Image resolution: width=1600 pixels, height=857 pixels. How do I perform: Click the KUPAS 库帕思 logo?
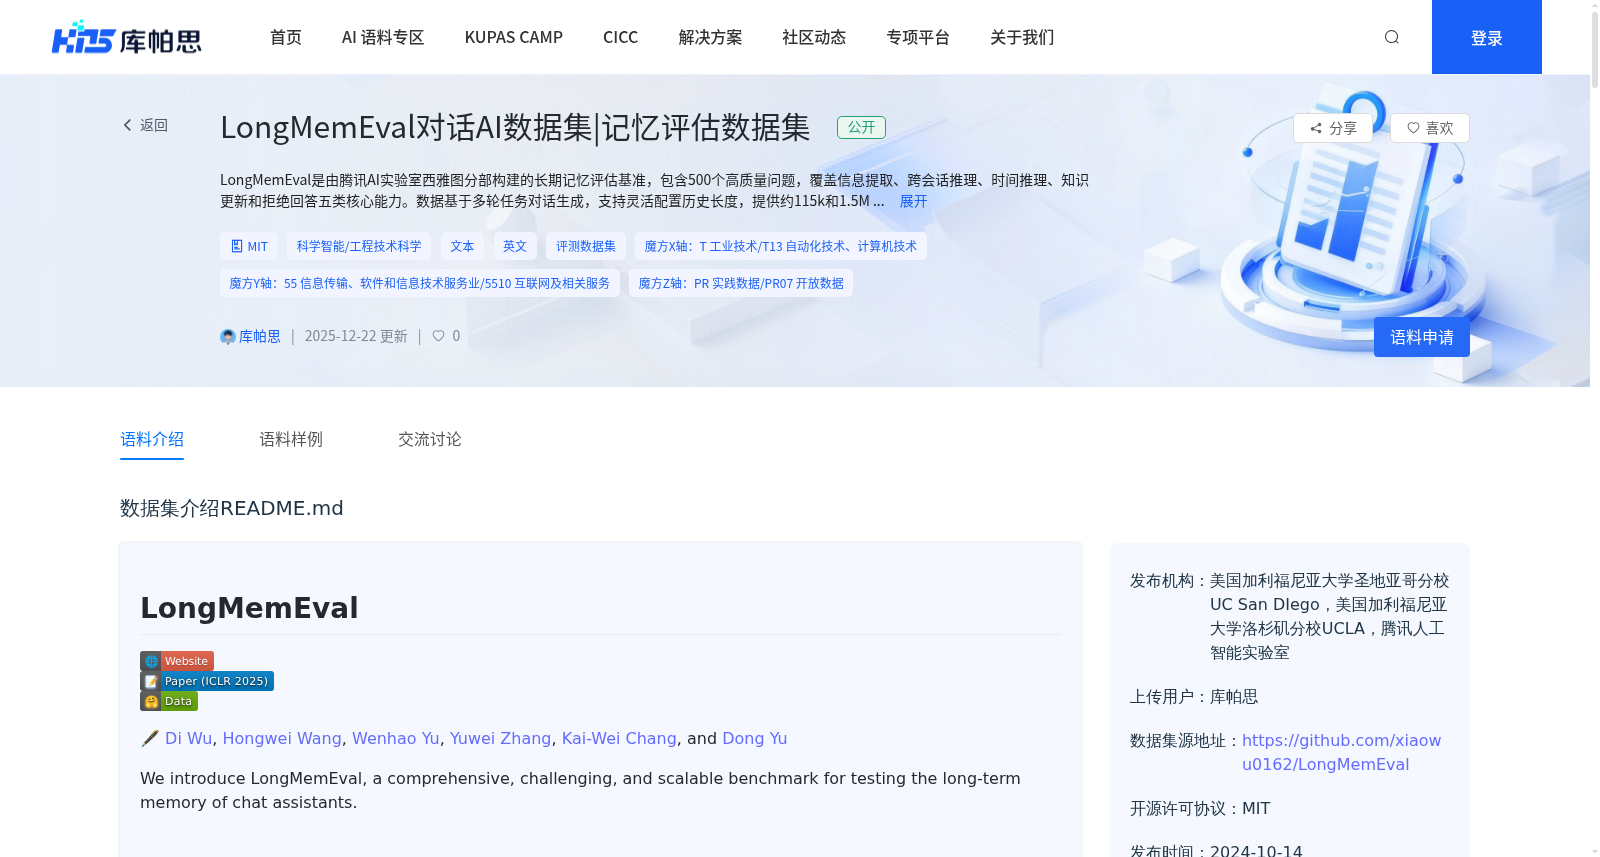tap(127, 38)
